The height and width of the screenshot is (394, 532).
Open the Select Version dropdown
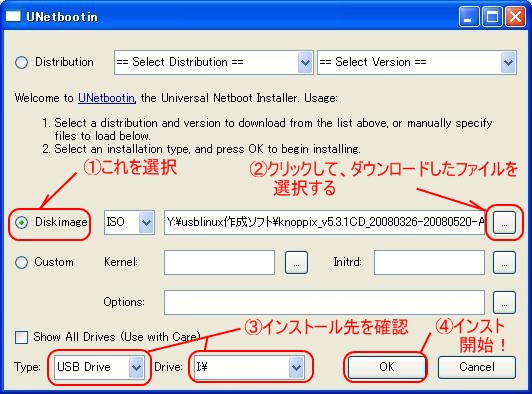417,62
